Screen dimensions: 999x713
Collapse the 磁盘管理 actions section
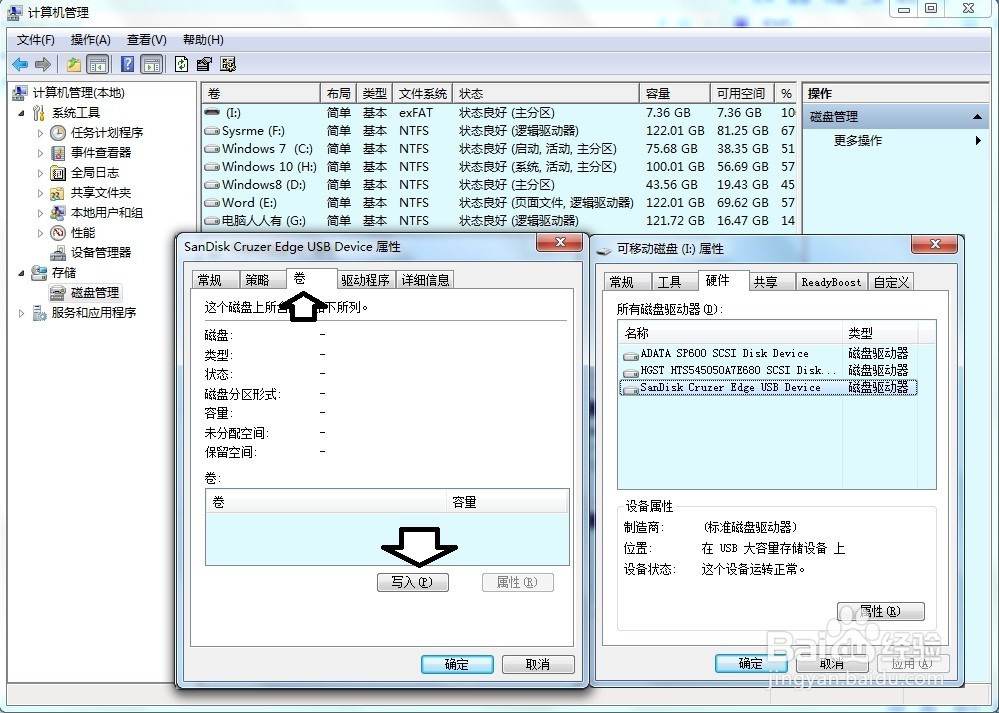coord(977,117)
